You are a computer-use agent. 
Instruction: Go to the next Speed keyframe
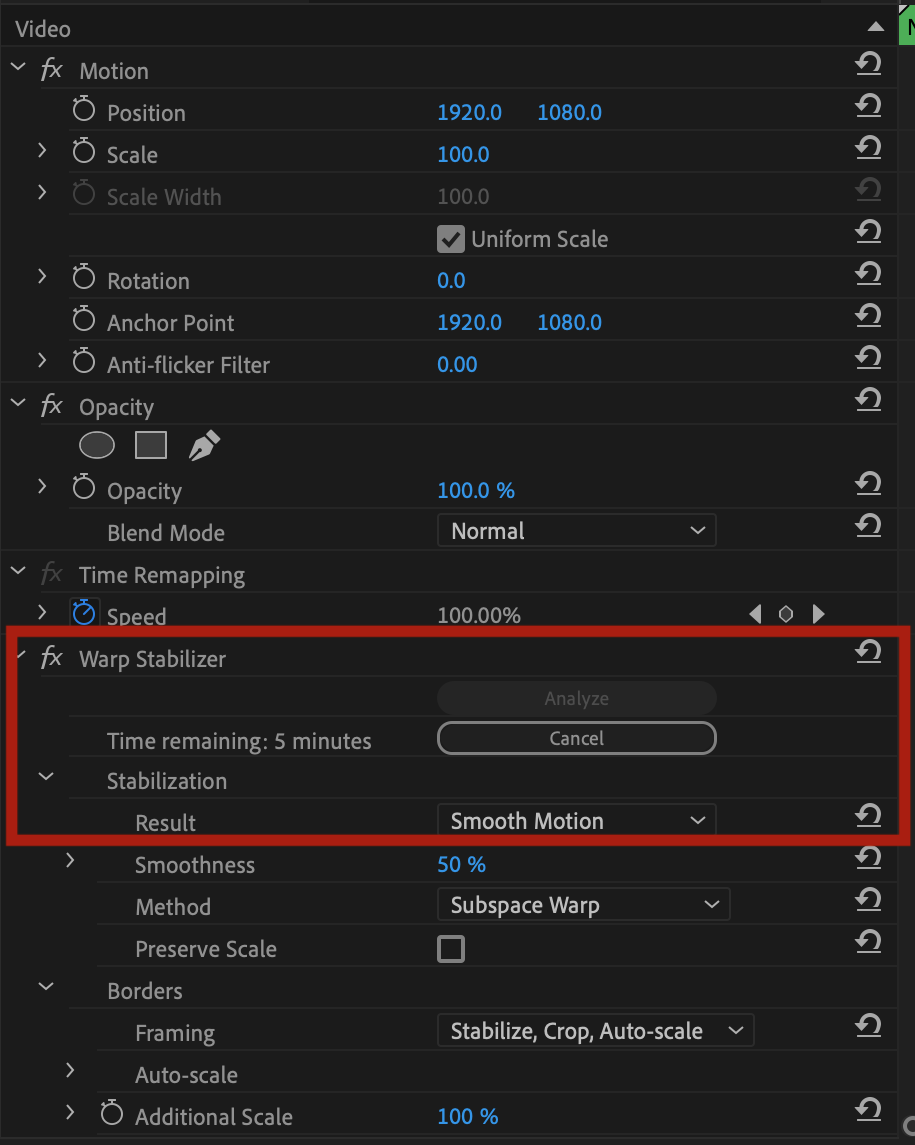click(x=819, y=614)
